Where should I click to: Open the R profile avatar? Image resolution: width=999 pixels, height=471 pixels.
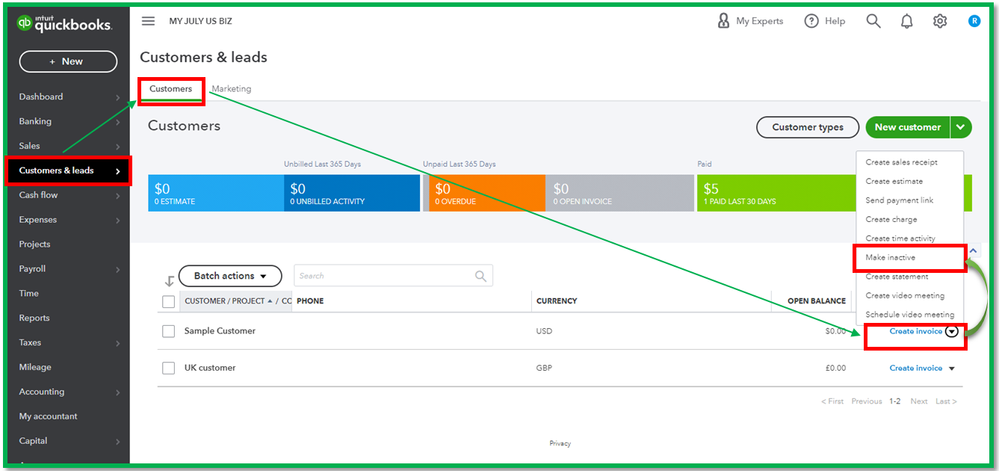pyautogui.click(x=974, y=21)
